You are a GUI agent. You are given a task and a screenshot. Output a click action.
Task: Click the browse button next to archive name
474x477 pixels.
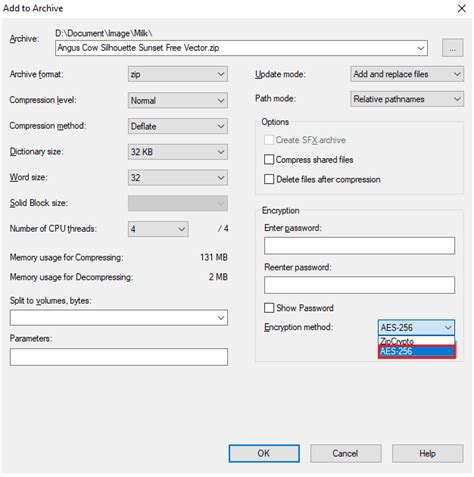[x=452, y=48]
